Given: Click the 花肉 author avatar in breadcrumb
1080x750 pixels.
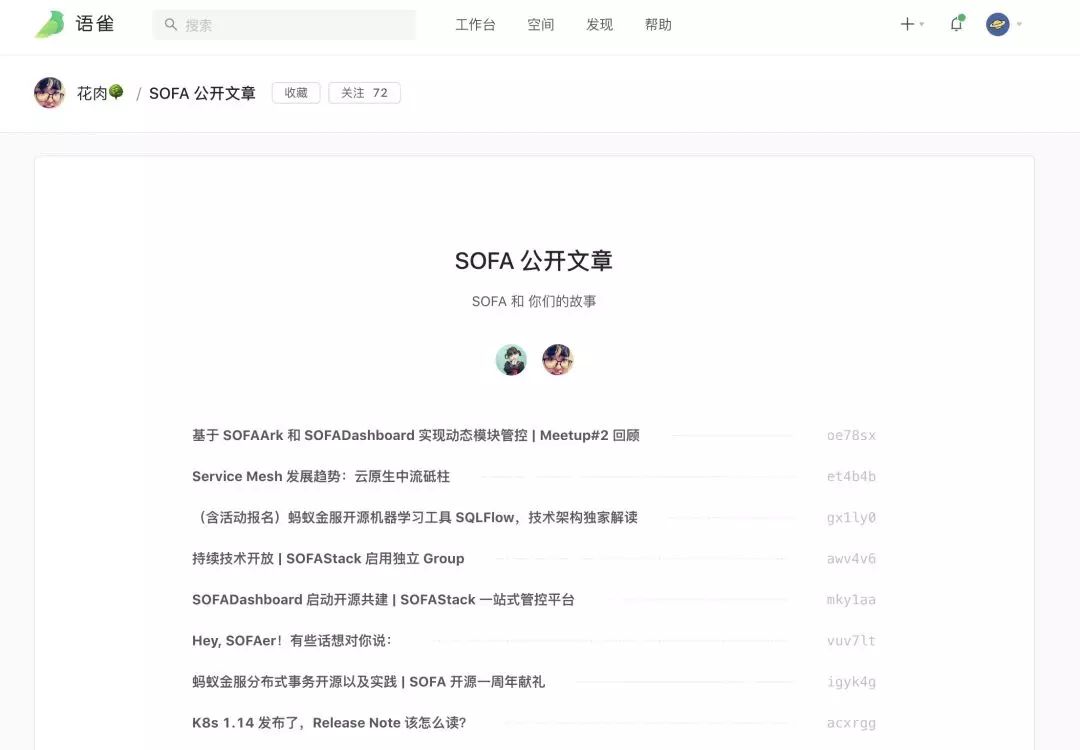Looking at the screenshot, I should 50,93.
